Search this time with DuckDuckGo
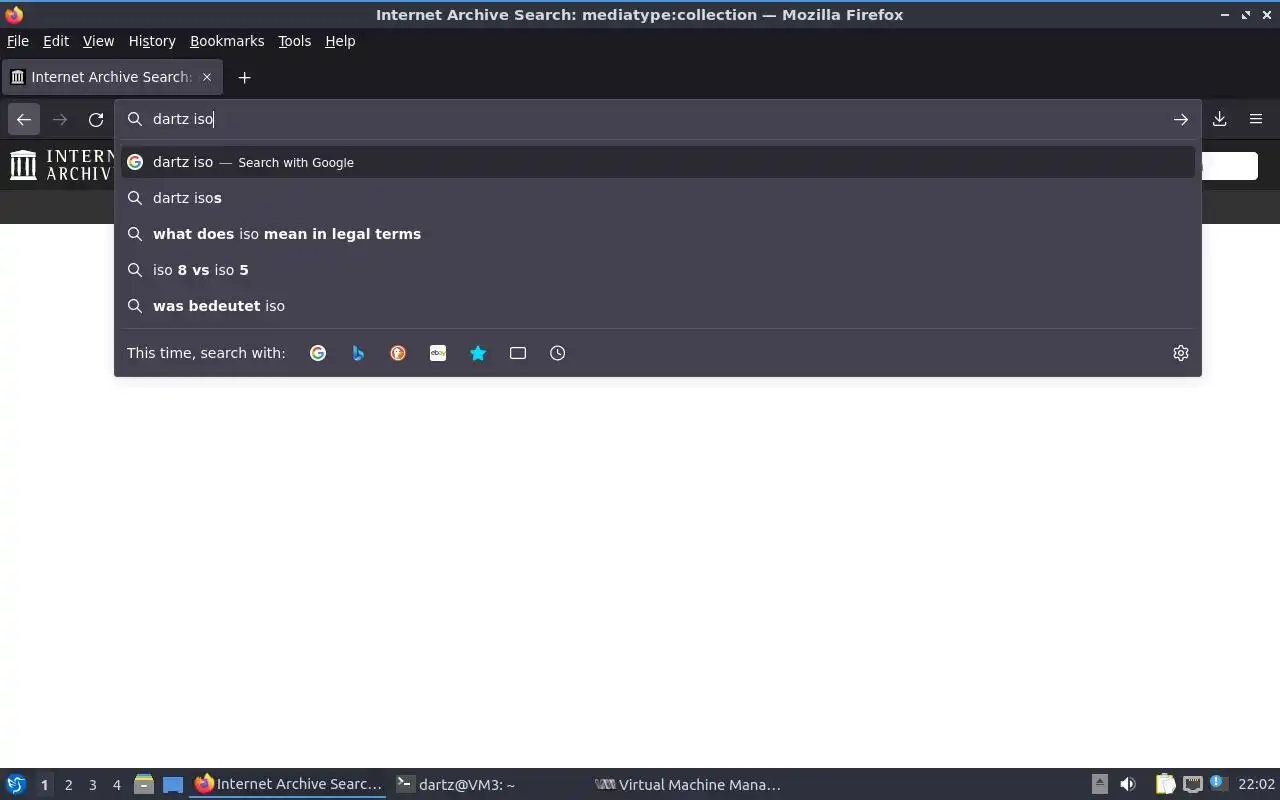Viewport: 1280px width, 800px height. click(398, 353)
